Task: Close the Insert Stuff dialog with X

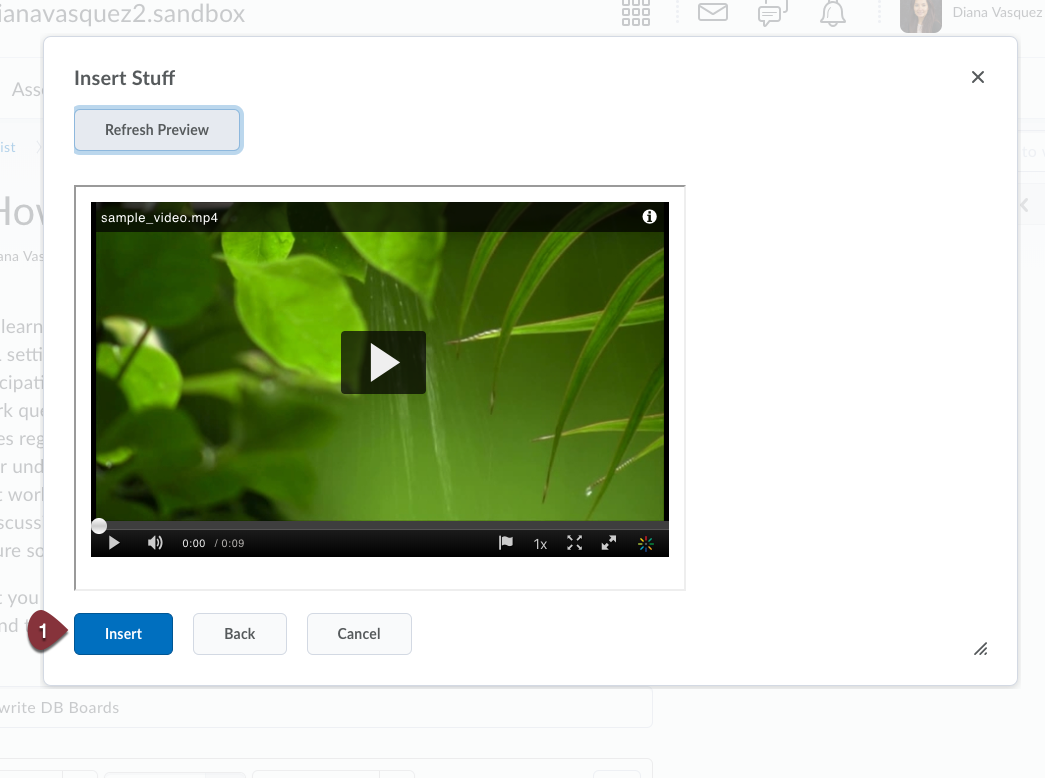Action: point(978,77)
